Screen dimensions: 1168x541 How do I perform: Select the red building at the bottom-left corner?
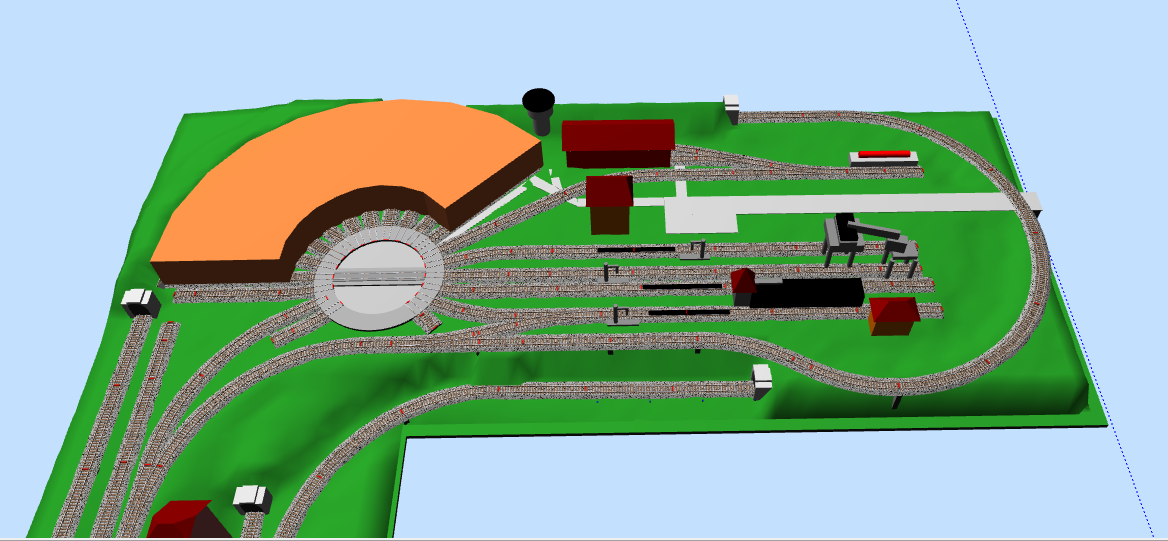click(185, 521)
